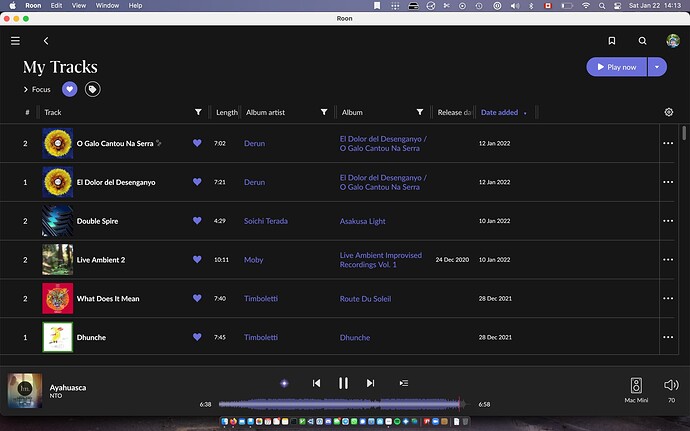Filter by Album funnel icon
The image size is (690, 431).
pyautogui.click(x=420, y=112)
